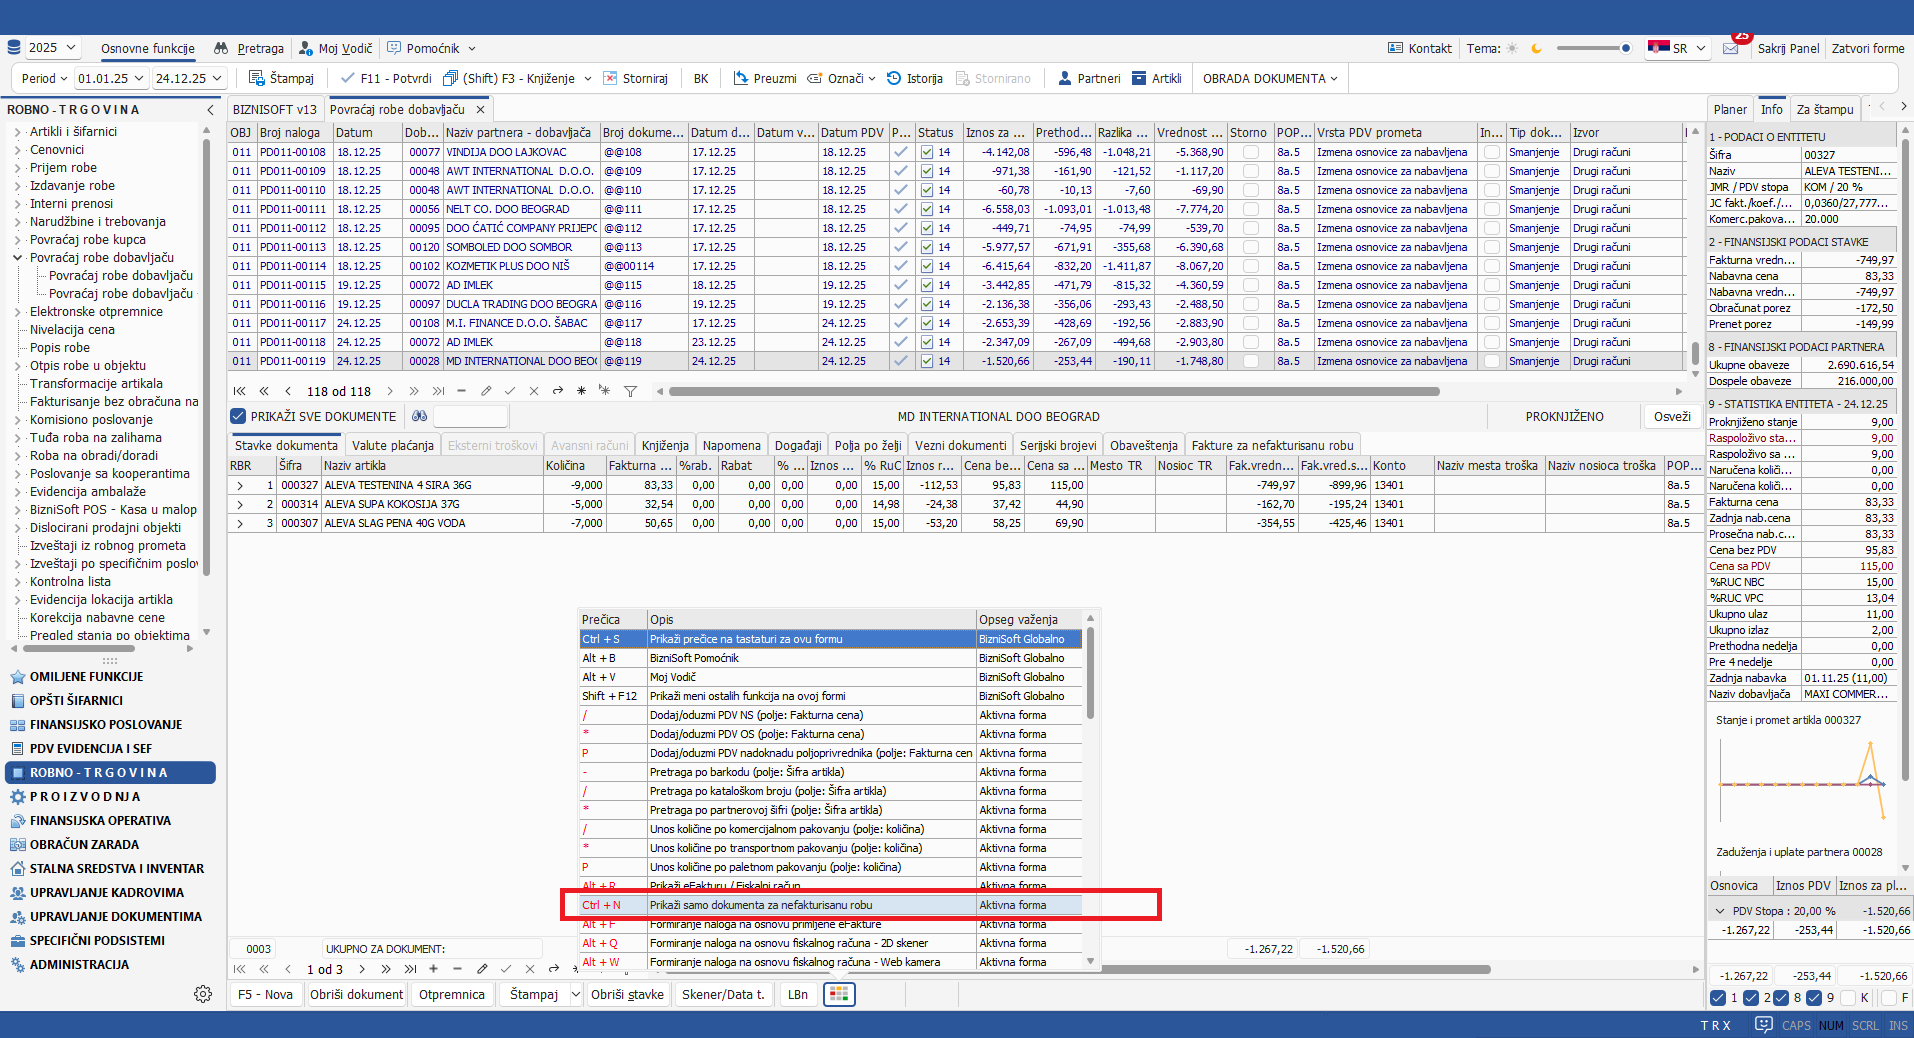This screenshot has width=1914, height=1038.
Task: Expand the OBRADA DOKUMENTA dropdown menu
Action: pos(1270,78)
